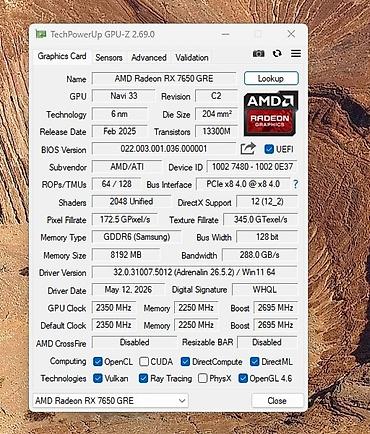Open the GPU selection dropdown
The image size is (370, 434).
pos(110,400)
